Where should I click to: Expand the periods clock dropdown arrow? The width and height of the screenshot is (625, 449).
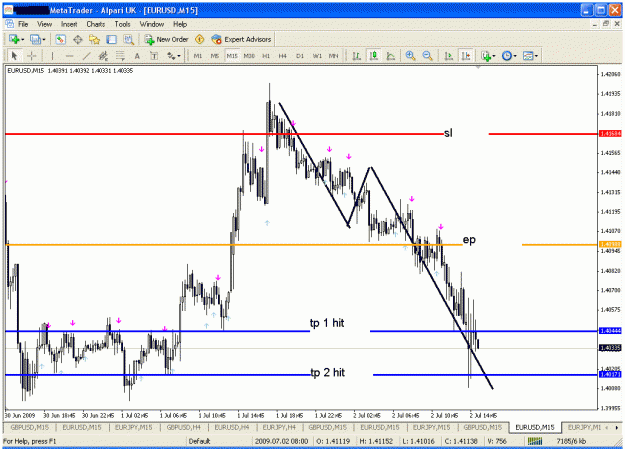(515, 56)
